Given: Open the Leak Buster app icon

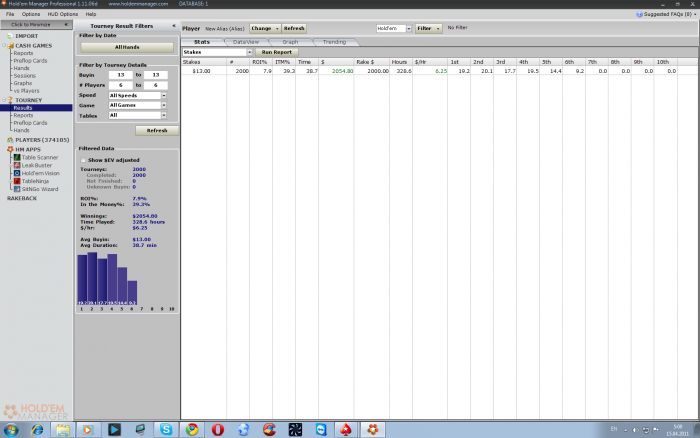Looking at the screenshot, I should coord(17,165).
